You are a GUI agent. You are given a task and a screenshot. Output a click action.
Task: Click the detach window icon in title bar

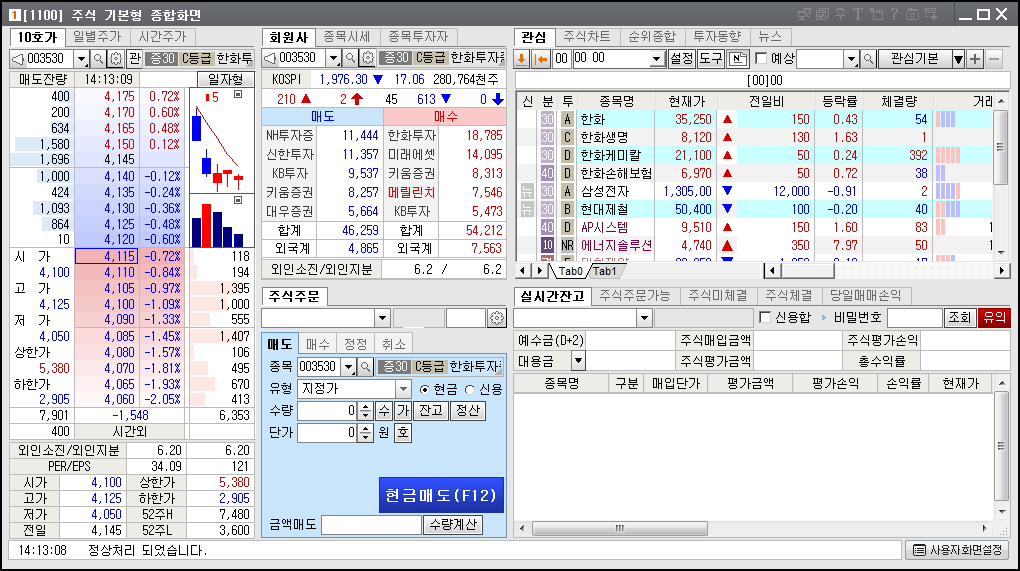click(876, 14)
